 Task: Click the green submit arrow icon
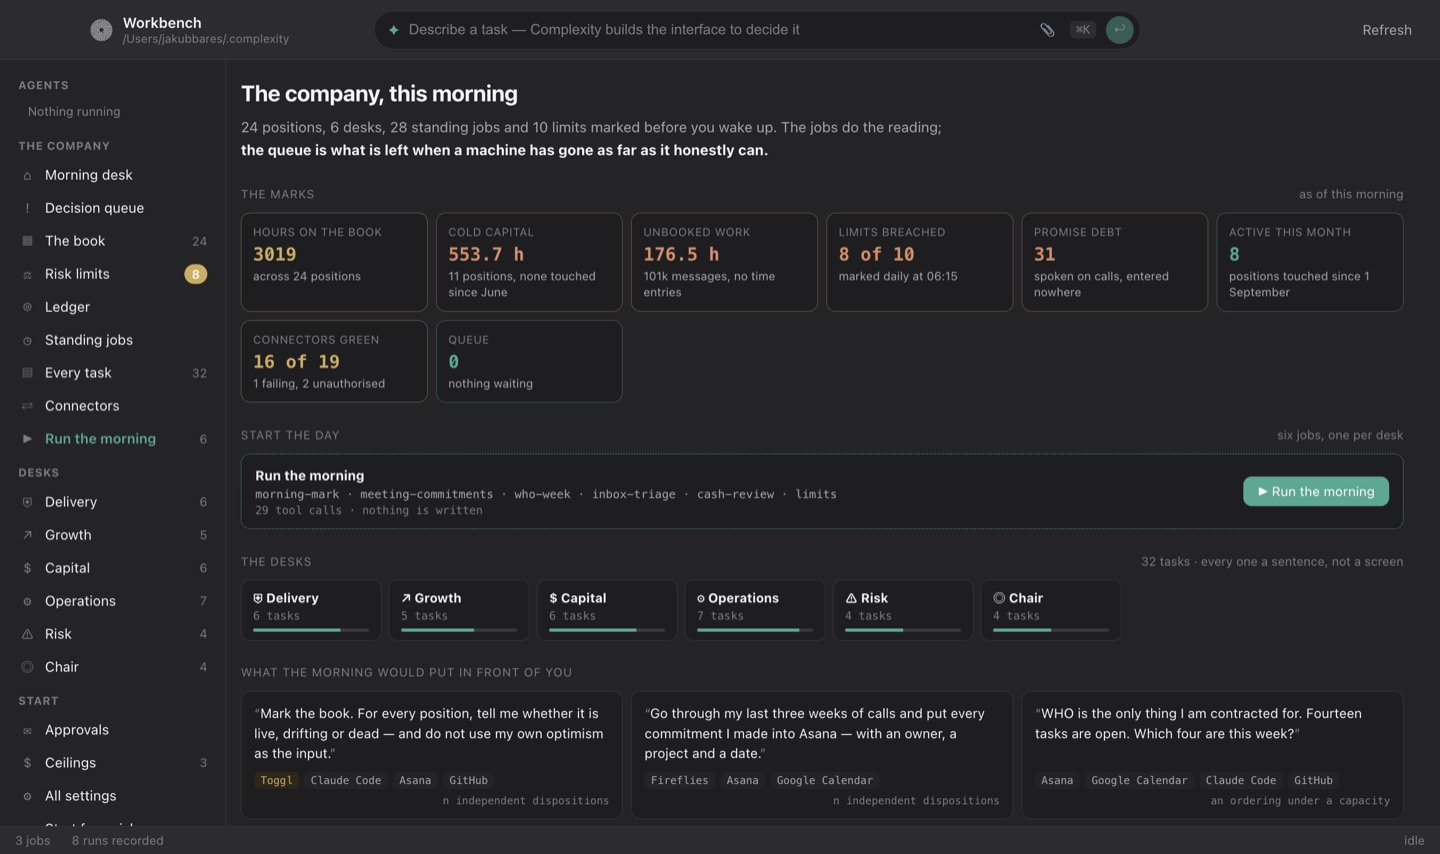1119,30
